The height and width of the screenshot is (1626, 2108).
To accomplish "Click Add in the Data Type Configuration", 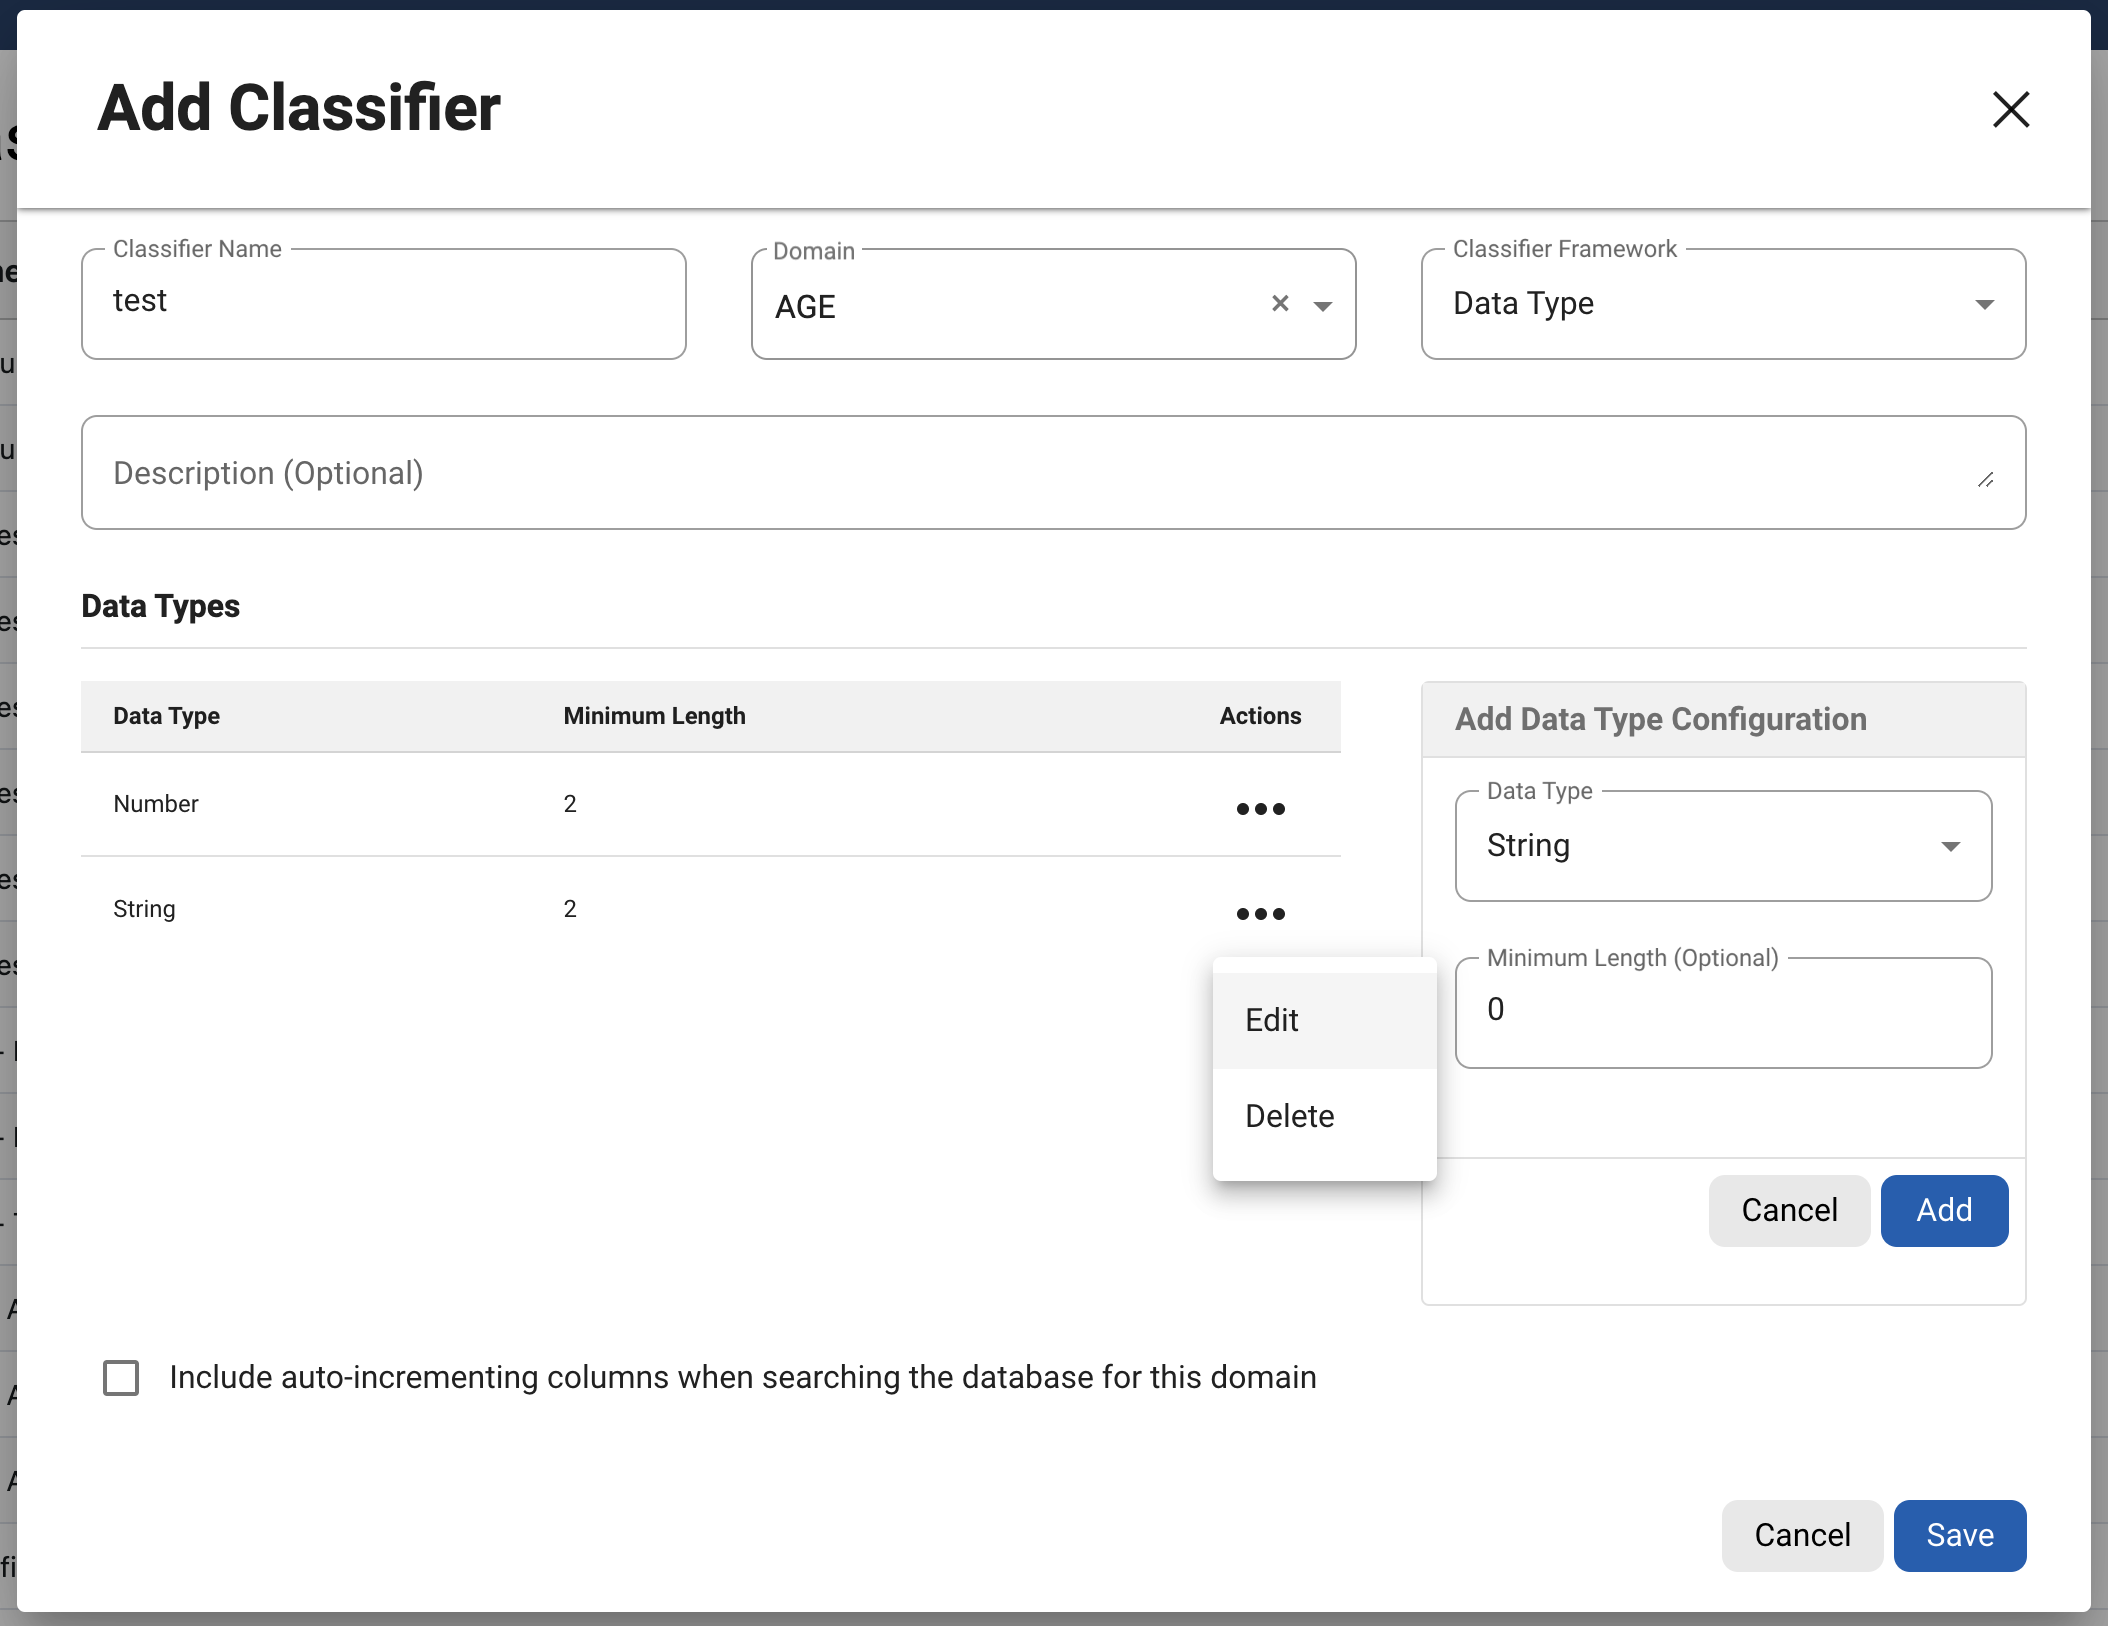I will (x=1943, y=1210).
